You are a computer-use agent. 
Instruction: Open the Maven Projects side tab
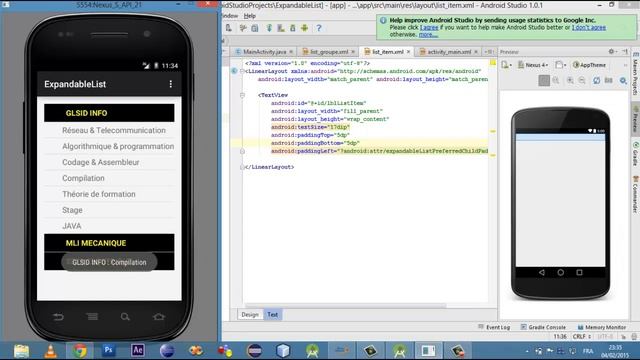636,74
